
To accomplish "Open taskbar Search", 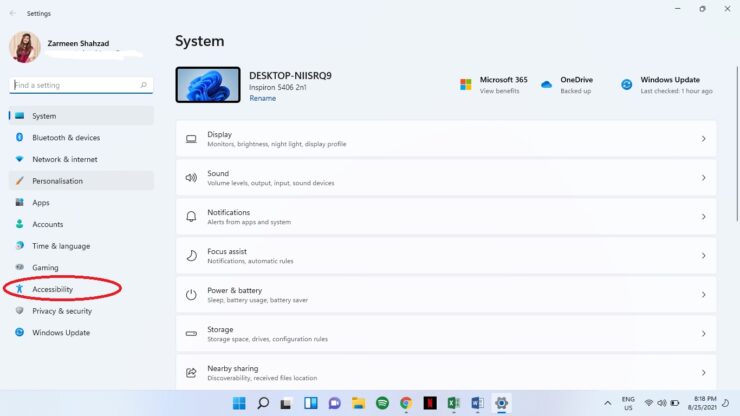I will (263, 403).
